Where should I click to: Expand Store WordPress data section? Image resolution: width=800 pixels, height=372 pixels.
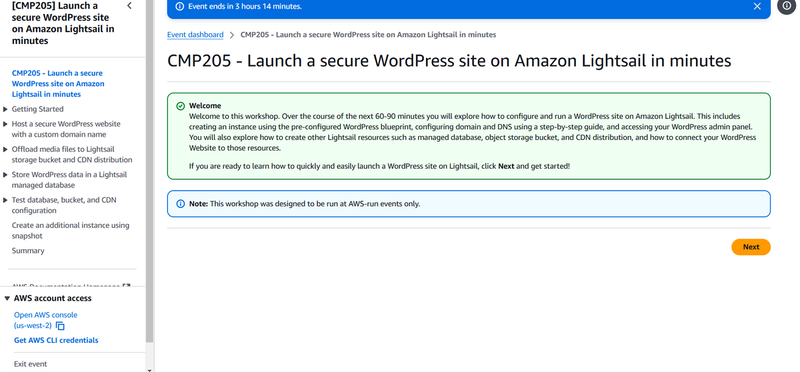click(x=6, y=175)
